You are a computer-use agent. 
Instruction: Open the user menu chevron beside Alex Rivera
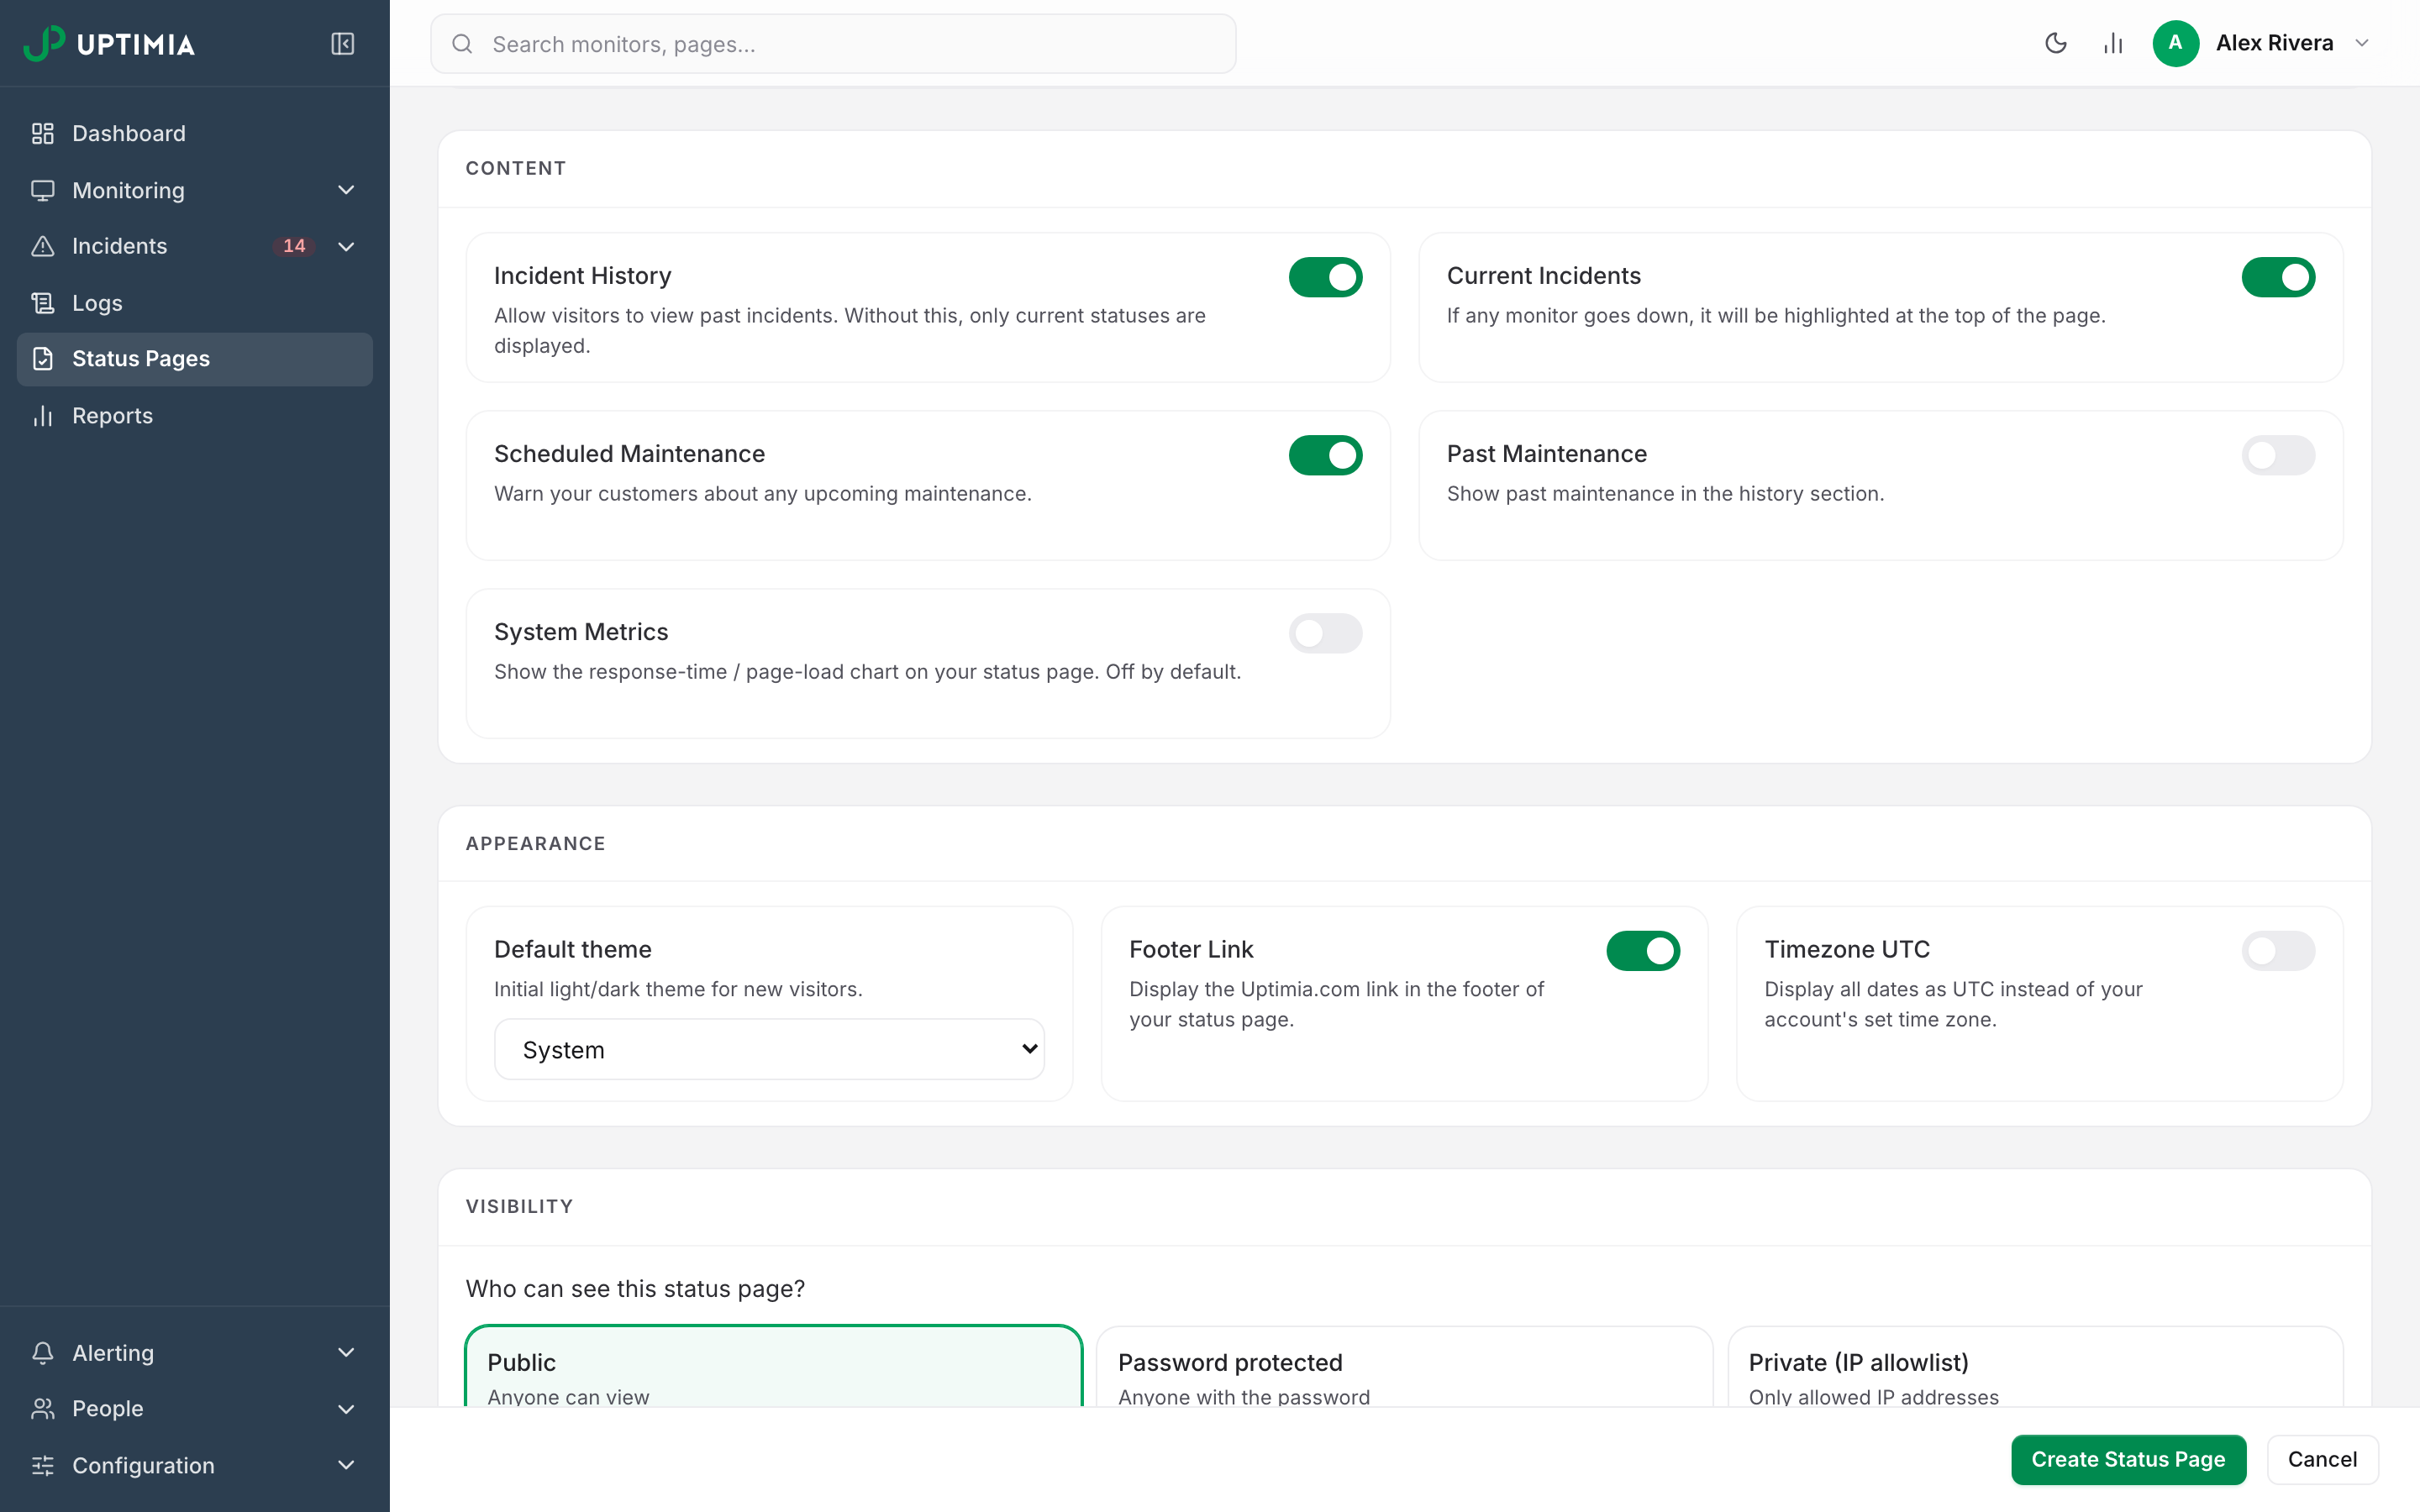click(x=2362, y=43)
